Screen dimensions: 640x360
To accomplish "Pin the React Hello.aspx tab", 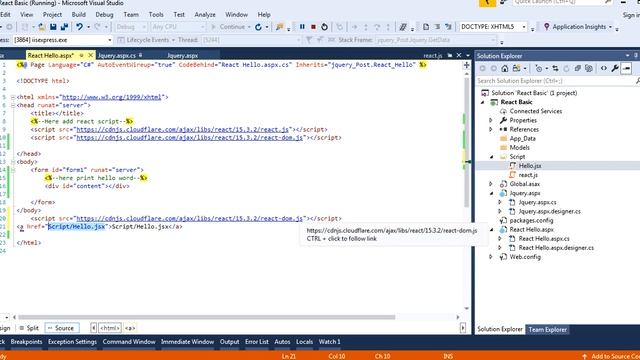I will click(81, 55).
